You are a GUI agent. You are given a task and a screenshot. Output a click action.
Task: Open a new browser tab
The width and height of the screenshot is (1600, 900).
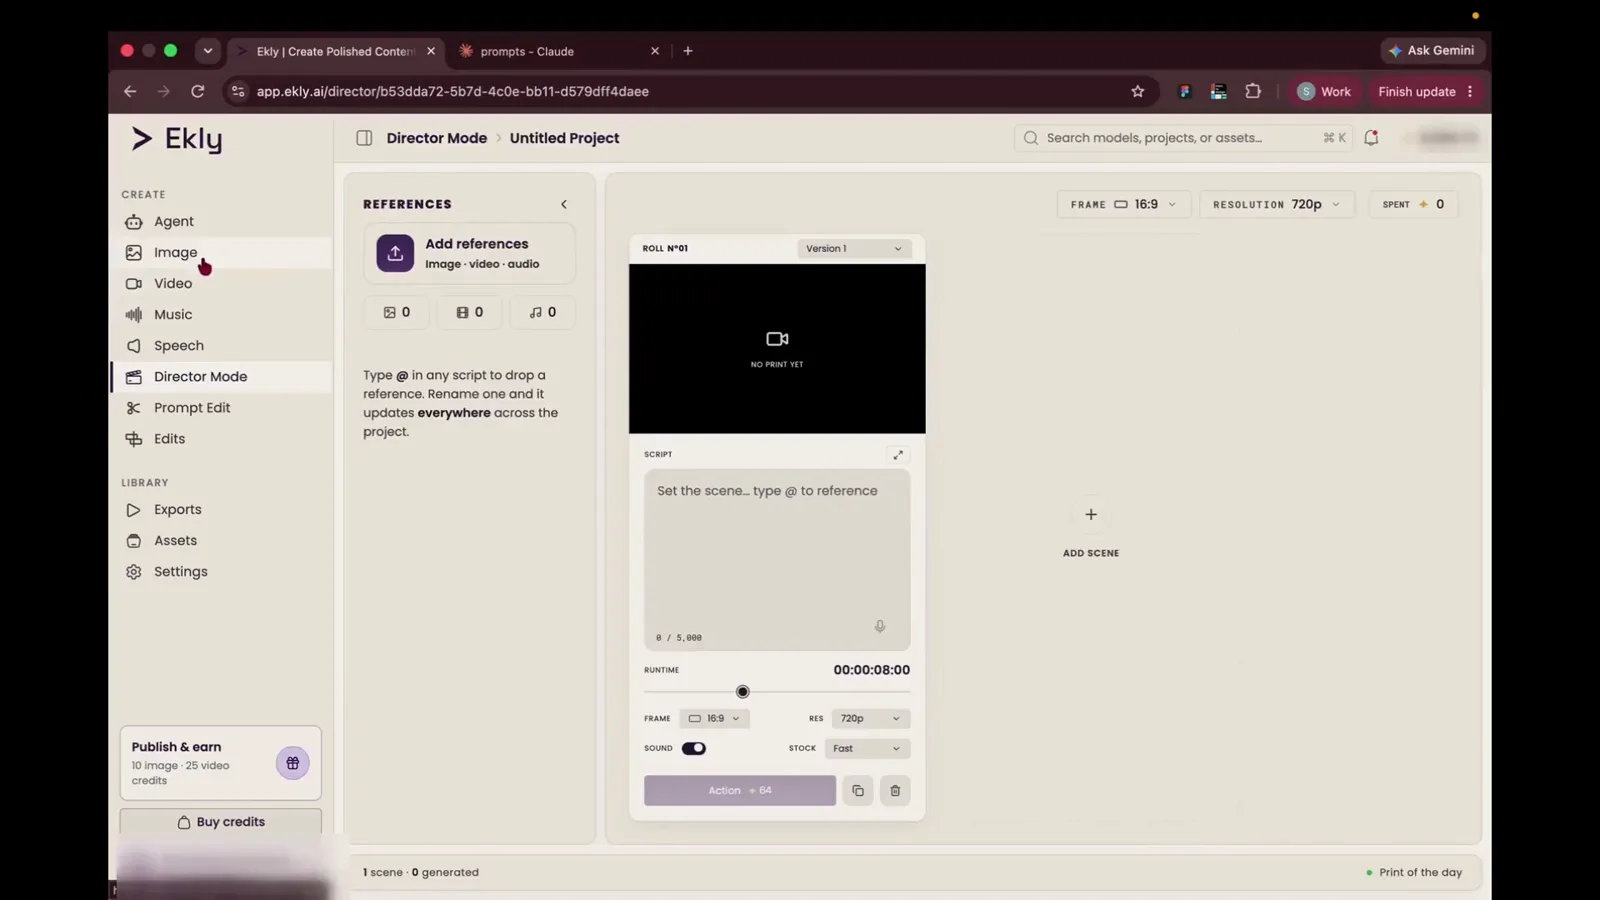(x=688, y=51)
